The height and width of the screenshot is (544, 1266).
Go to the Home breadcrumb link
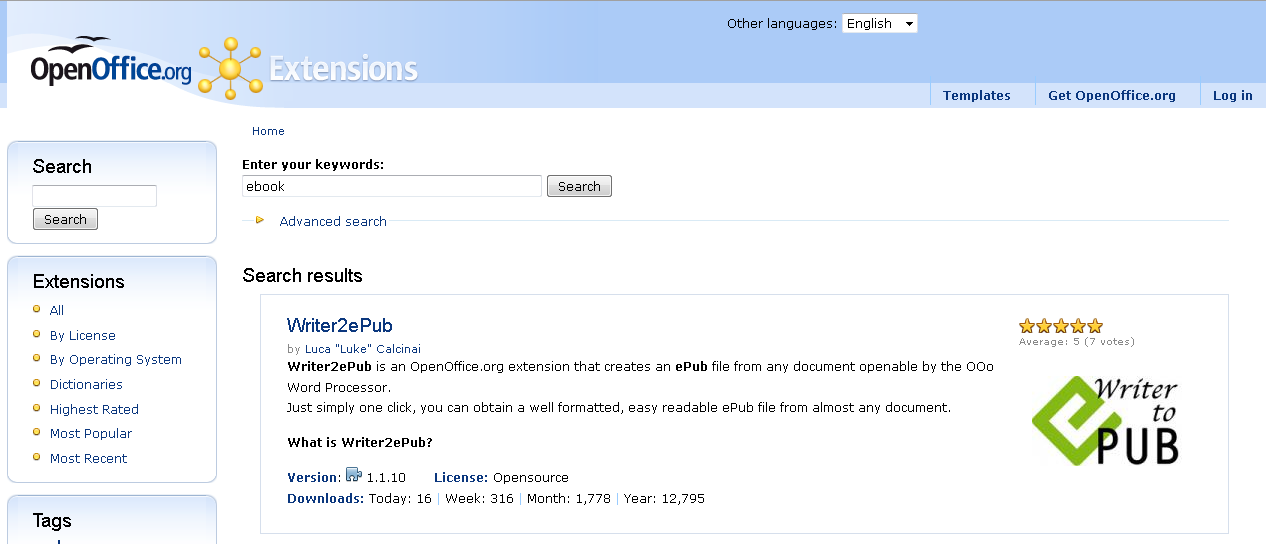(268, 131)
